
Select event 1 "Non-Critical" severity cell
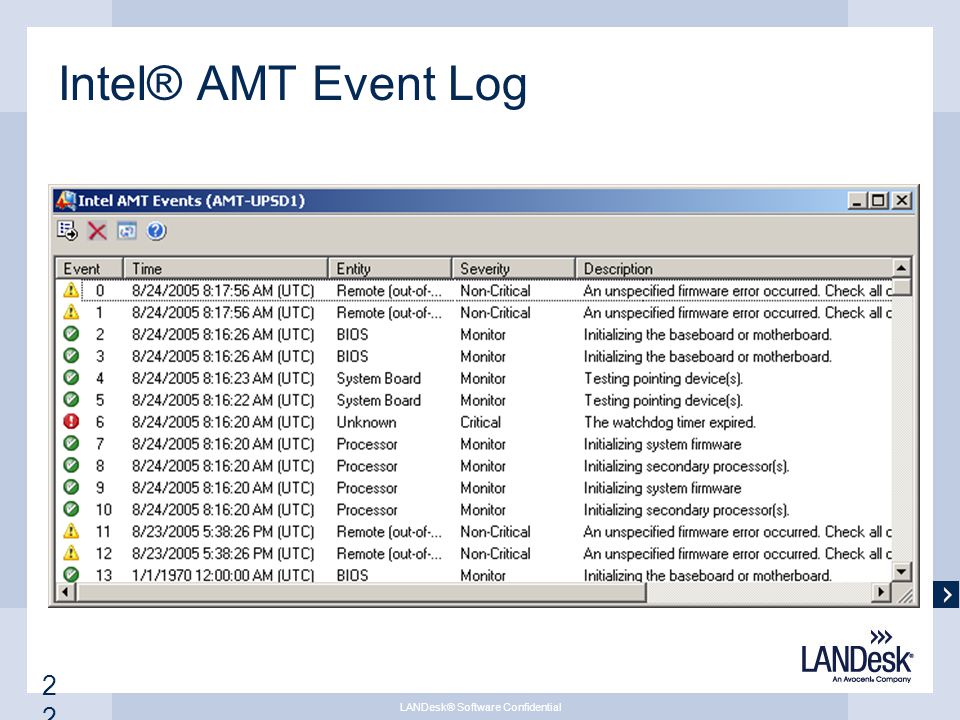click(x=495, y=313)
